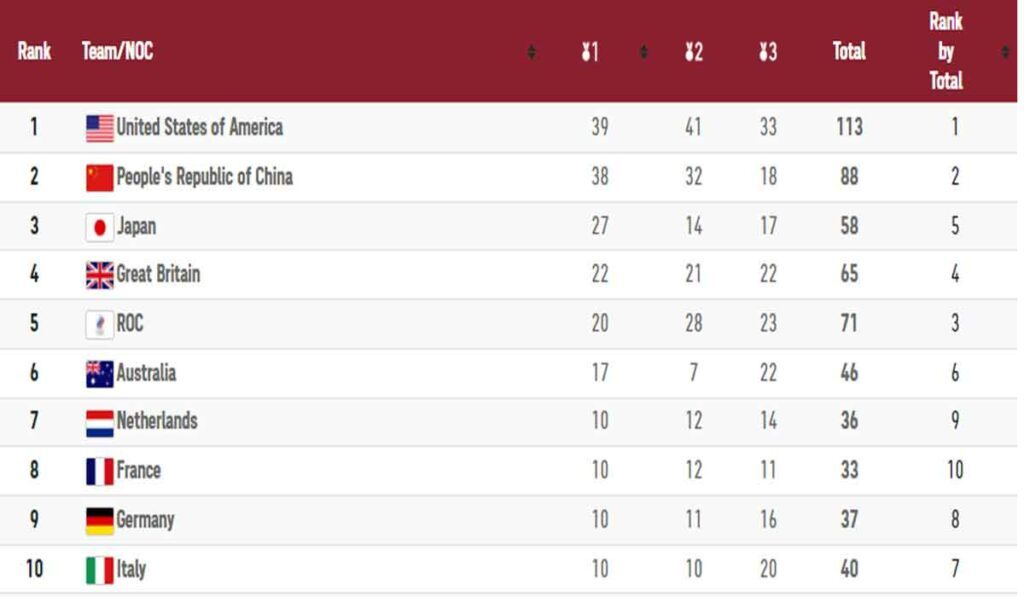The height and width of the screenshot is (597, 1024).
Task: Click the France flag icon
Action: (99, 472)
